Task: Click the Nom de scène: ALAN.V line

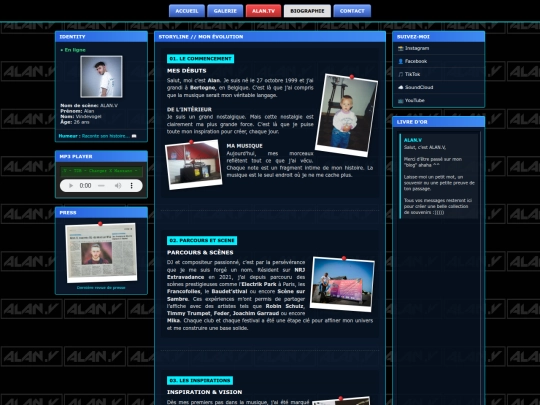Action: pos(89,105)
